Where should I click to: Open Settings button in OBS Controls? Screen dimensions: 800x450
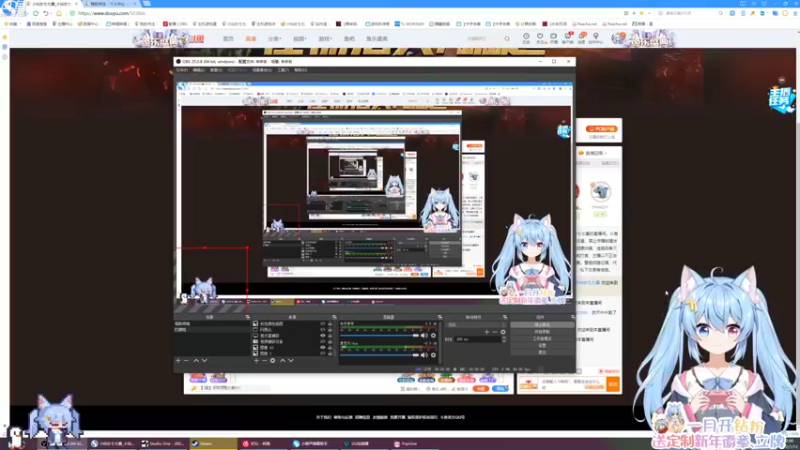point(542,345)
